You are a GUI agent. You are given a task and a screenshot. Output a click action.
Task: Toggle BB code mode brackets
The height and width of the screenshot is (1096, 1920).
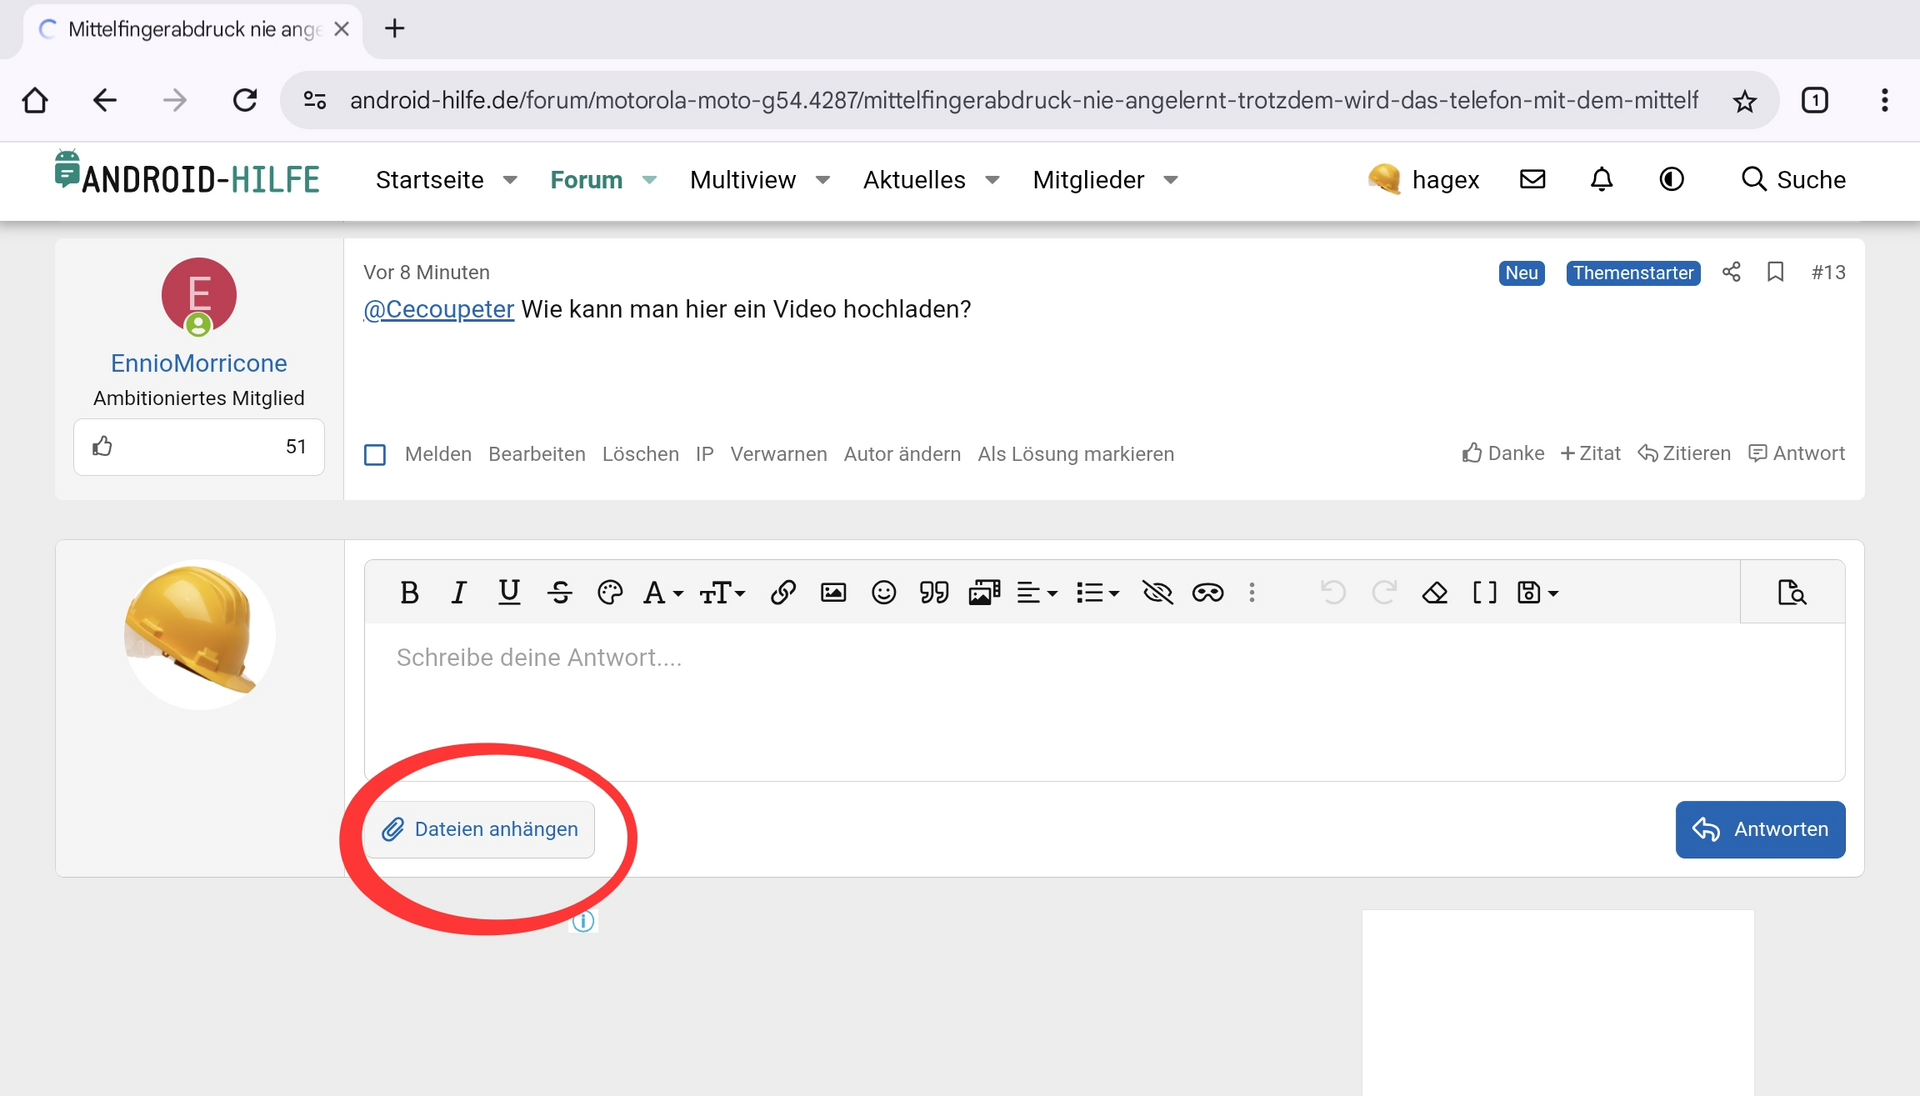1485,593
